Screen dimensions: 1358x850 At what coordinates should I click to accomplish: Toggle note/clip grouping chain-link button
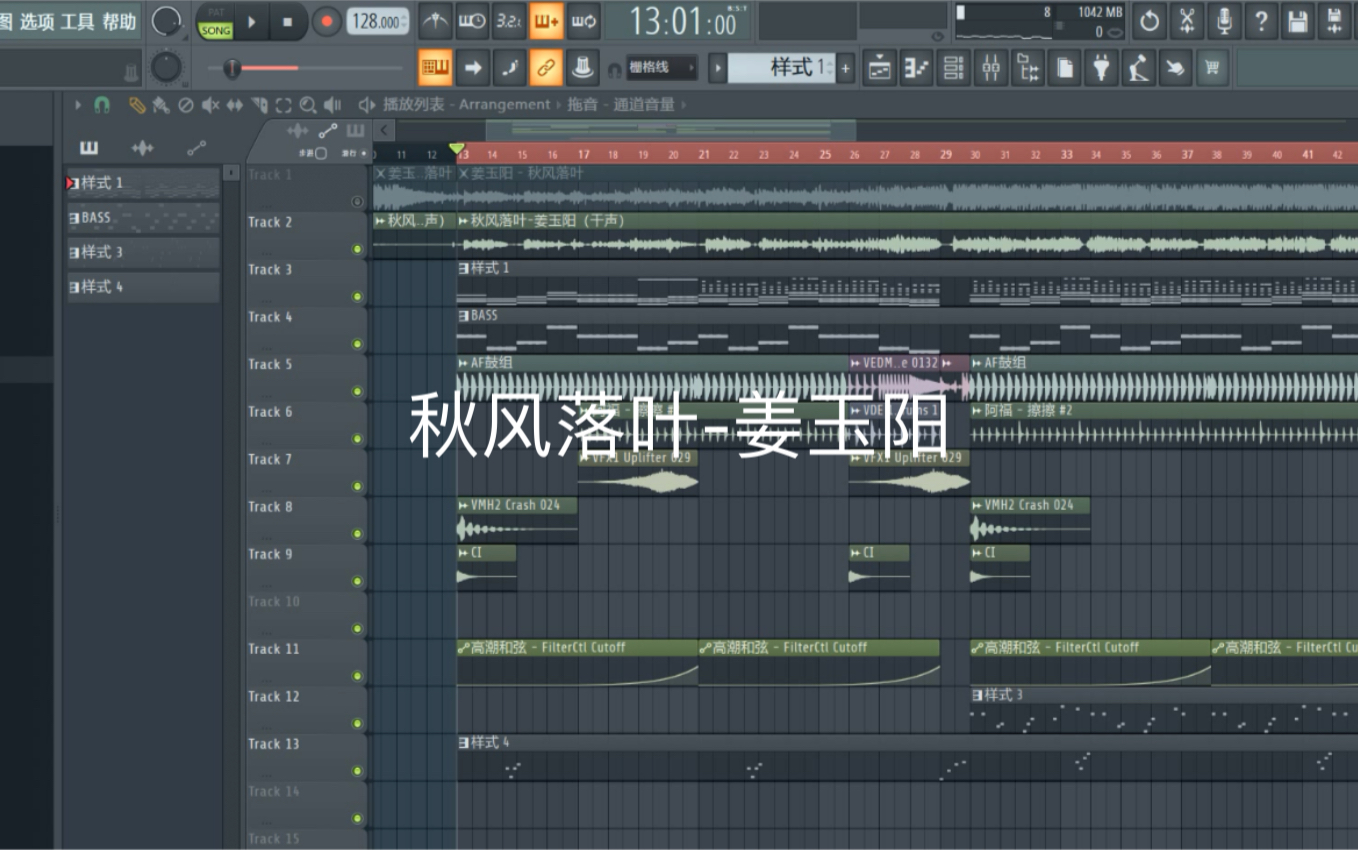coord(546,67)
